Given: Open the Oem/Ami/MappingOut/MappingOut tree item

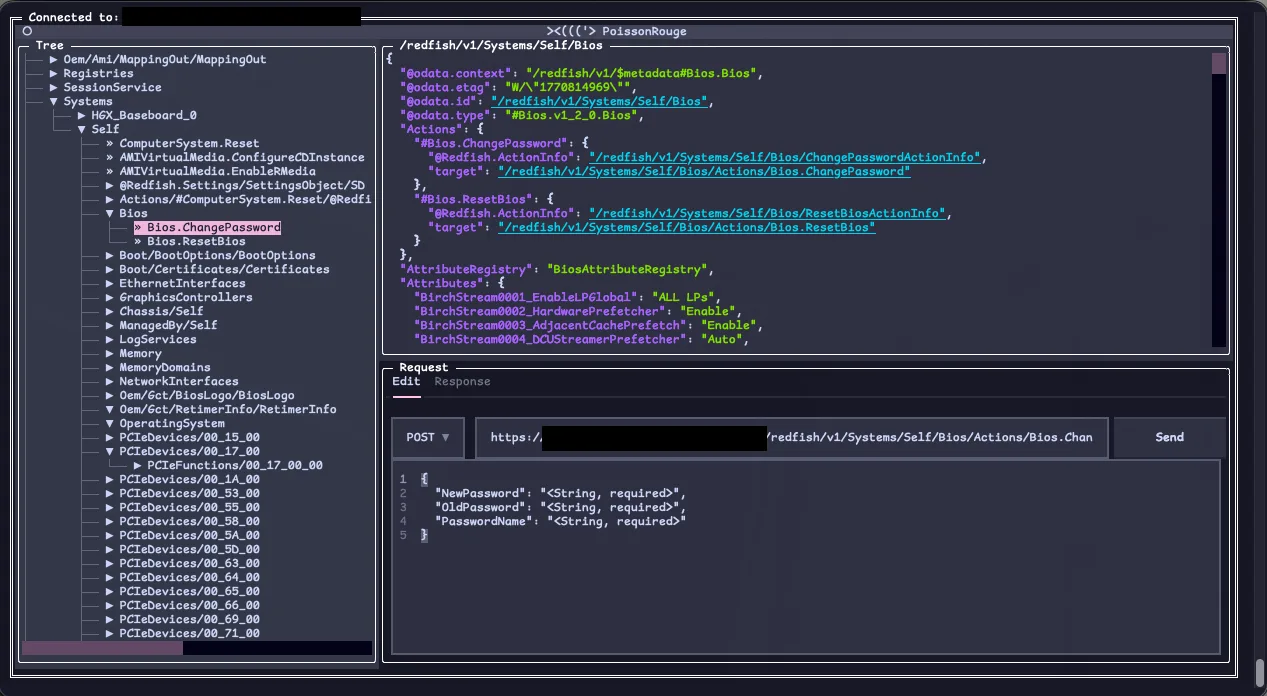Looking at the screenshot, I should pos(165,59).
